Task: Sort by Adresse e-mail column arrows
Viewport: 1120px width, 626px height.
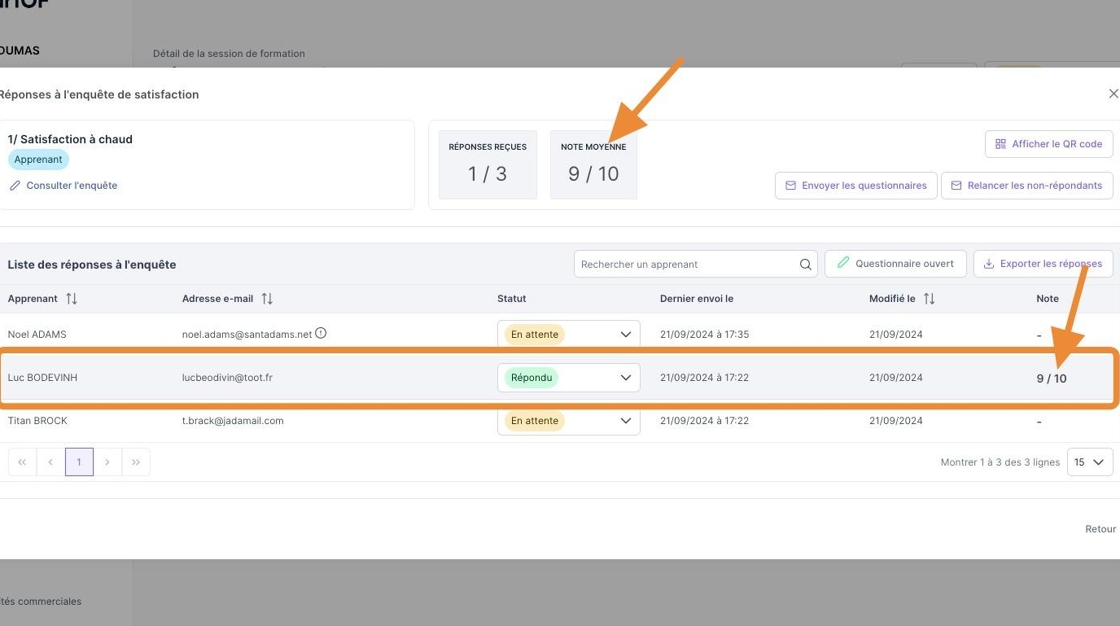Action: click(266, 299)
